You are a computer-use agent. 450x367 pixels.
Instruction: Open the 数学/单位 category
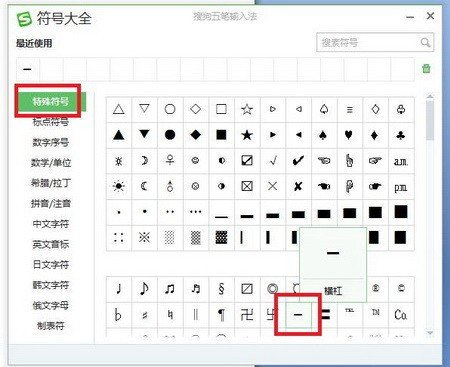point(51,163)
